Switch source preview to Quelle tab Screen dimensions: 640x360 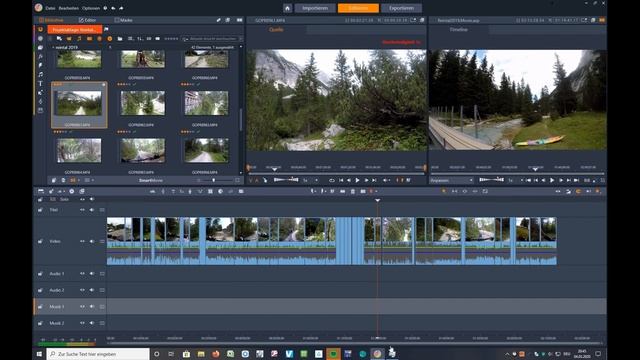(276, 29)
